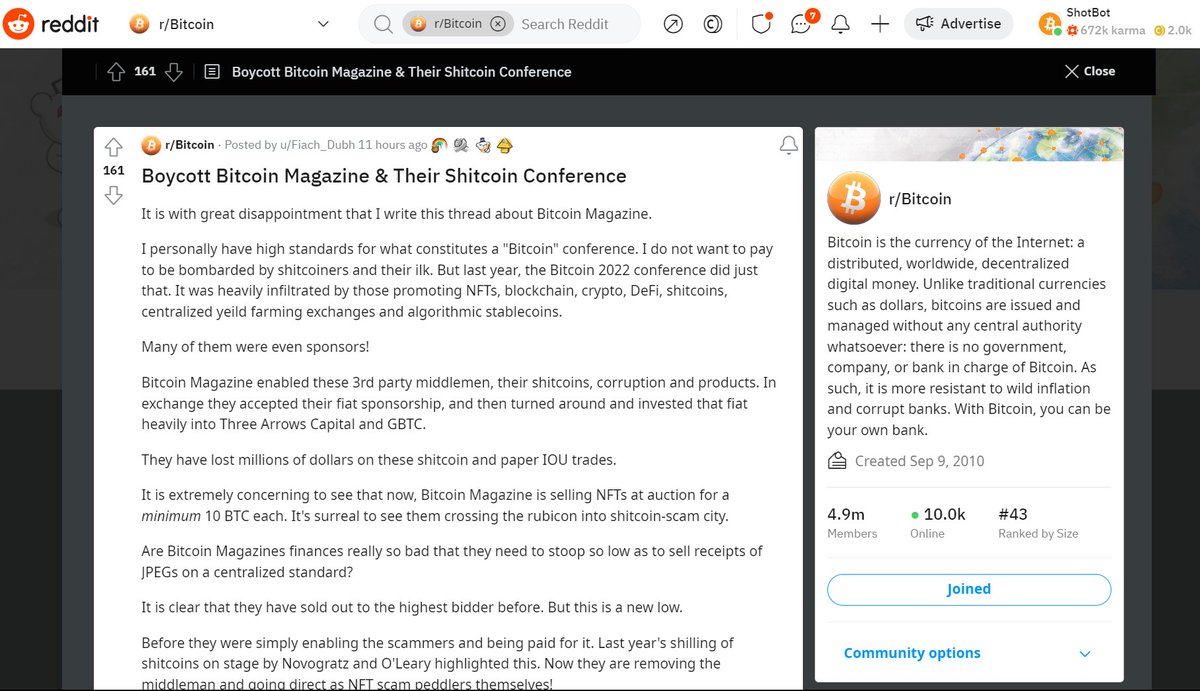Click the cake icon beside Created date
Image resolution: width=1200 pixels, height=691 pixels.
point(837,461)
